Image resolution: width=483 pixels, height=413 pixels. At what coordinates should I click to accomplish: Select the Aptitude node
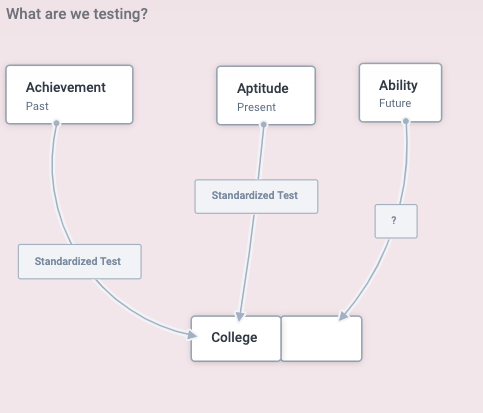[266, 96]
